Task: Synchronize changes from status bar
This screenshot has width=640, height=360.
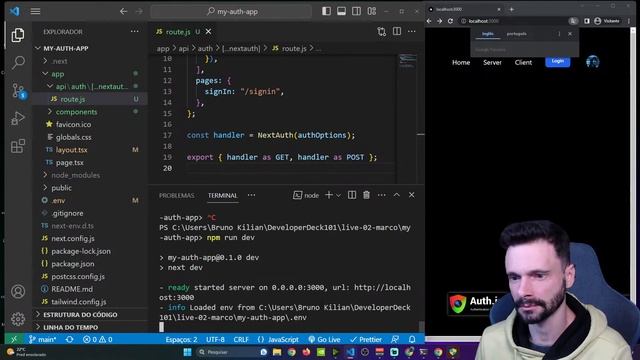Action: pos(69,339)
